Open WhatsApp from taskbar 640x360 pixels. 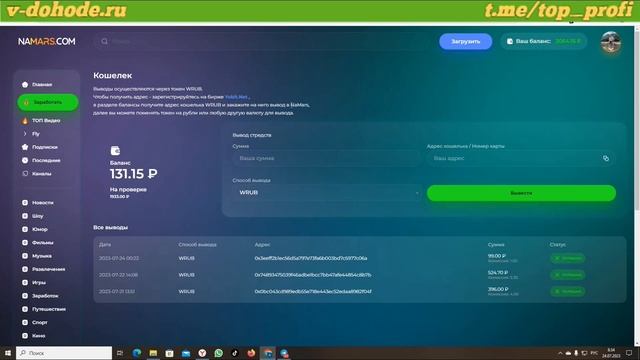click(218, 353)
